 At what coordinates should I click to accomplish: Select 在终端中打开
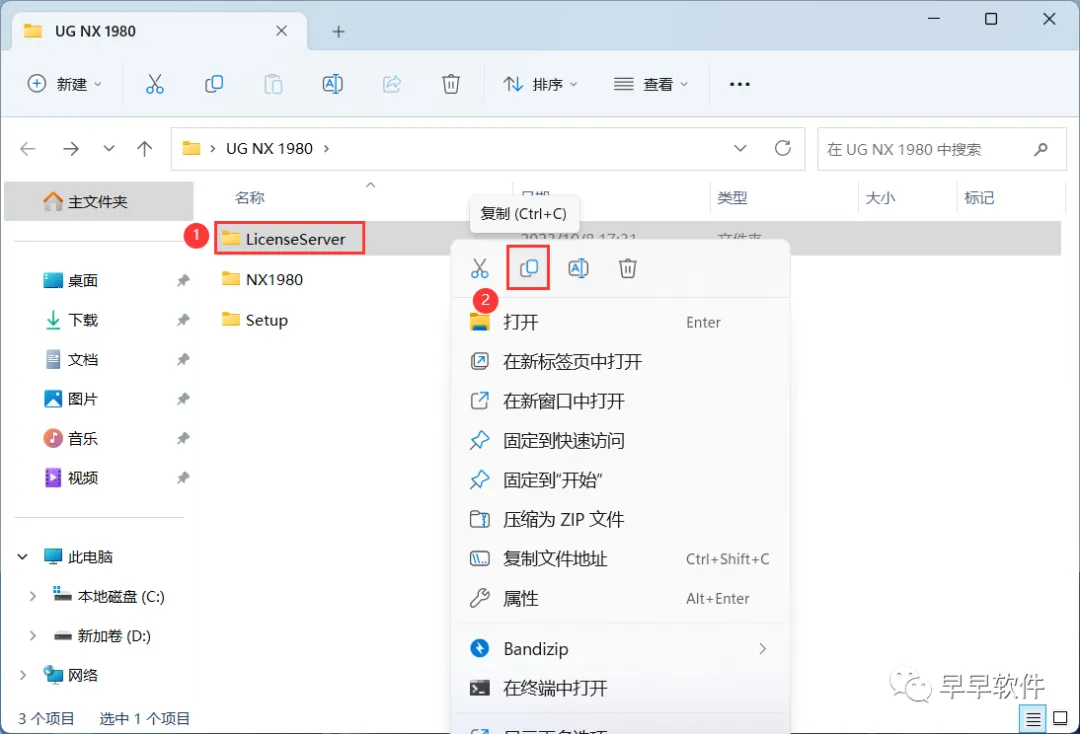point(620,688)
